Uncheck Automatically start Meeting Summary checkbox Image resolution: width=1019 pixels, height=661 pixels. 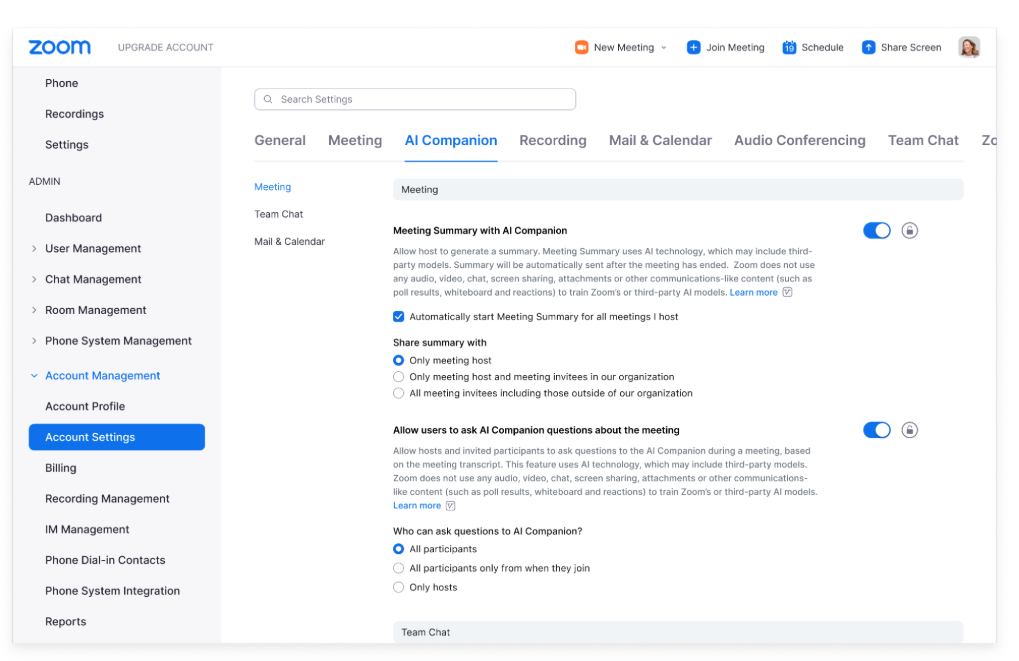click(398, 317)
